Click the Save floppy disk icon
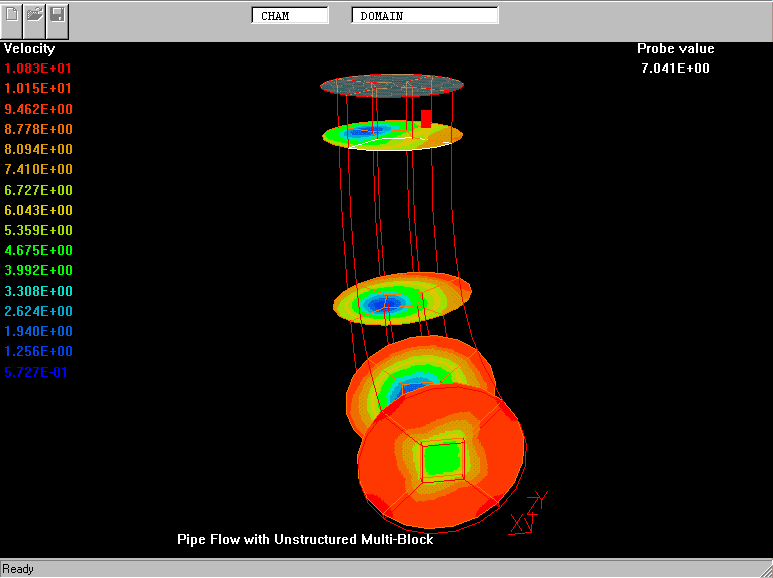Image resolution: width=773 pixels, height=578 pixels. [x=57, y=15]
